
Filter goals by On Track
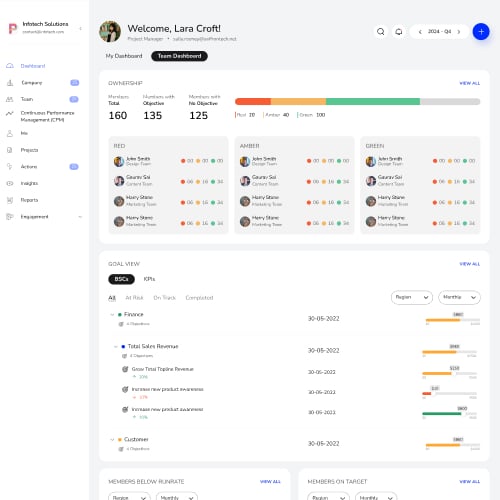164,298
